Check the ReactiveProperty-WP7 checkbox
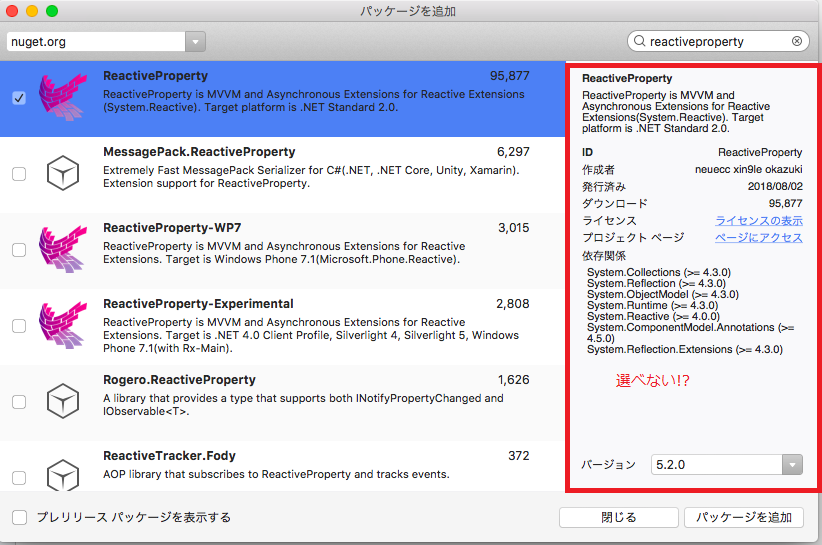822x545 pixels. (19, 250)
